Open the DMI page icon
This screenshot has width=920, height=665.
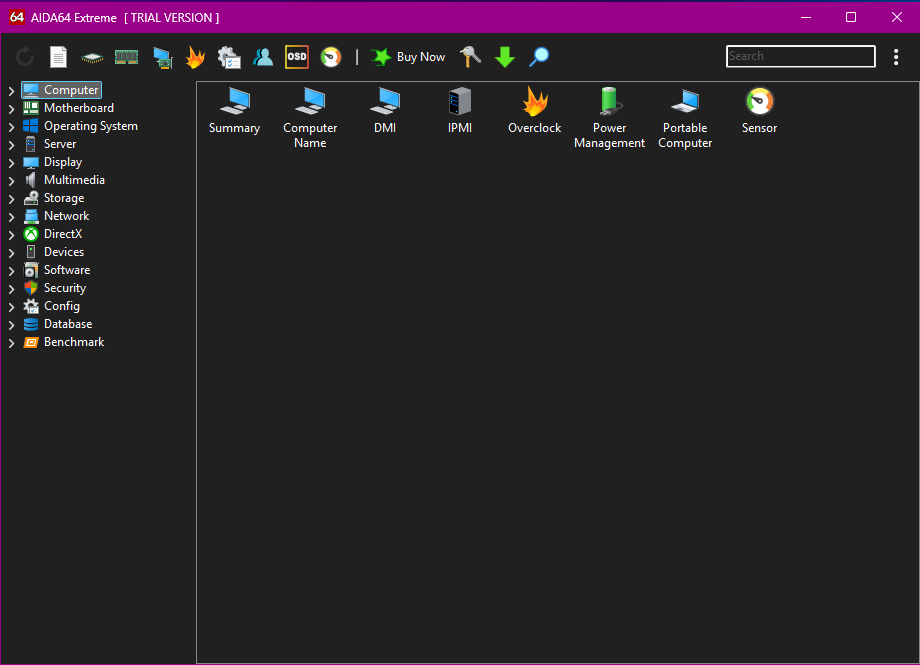pyautogui.click(x=385, y=111)
